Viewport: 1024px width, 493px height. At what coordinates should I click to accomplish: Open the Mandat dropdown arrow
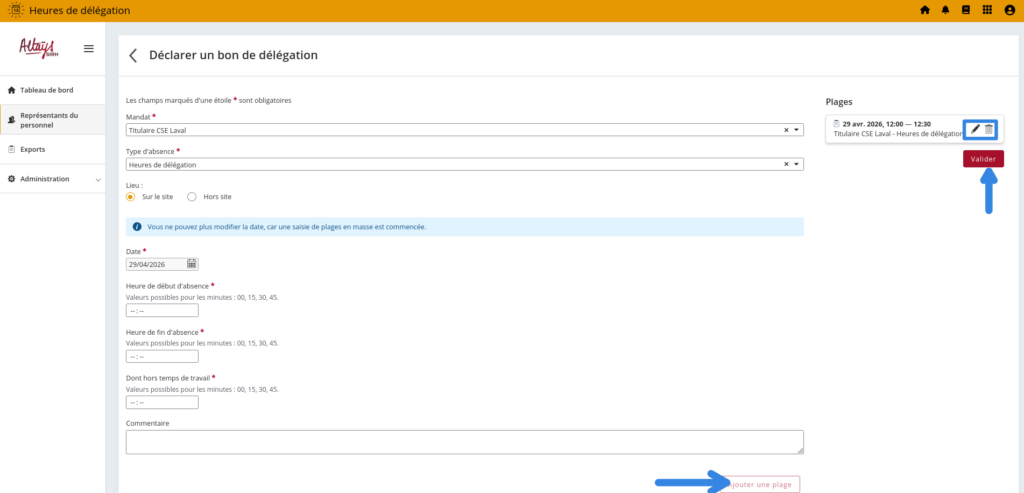[x=797, y=130]
